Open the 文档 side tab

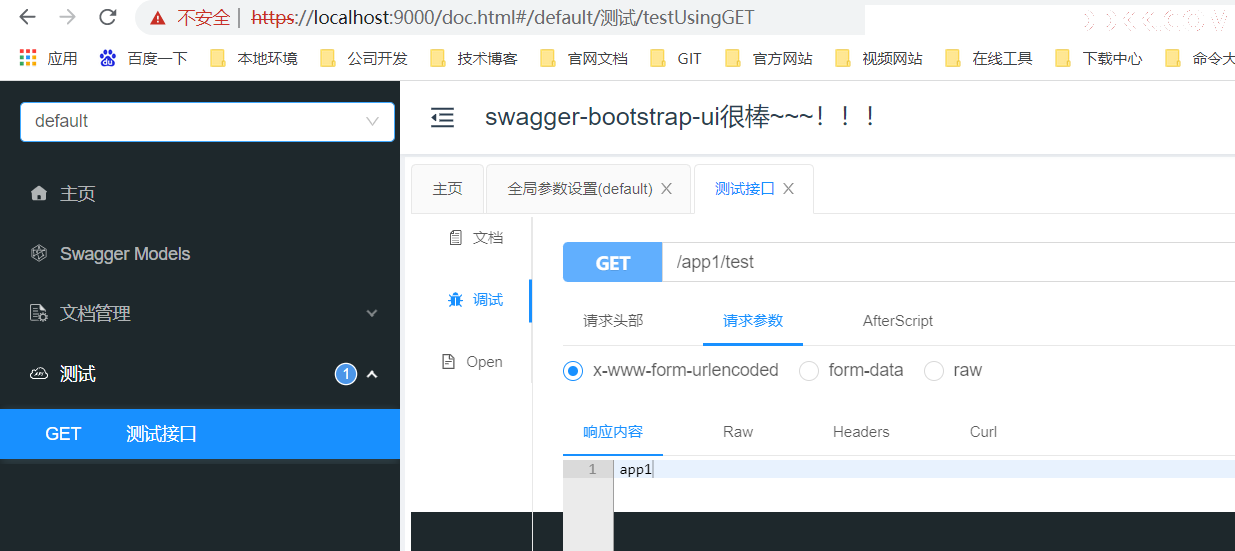click(x=476, y=238)
